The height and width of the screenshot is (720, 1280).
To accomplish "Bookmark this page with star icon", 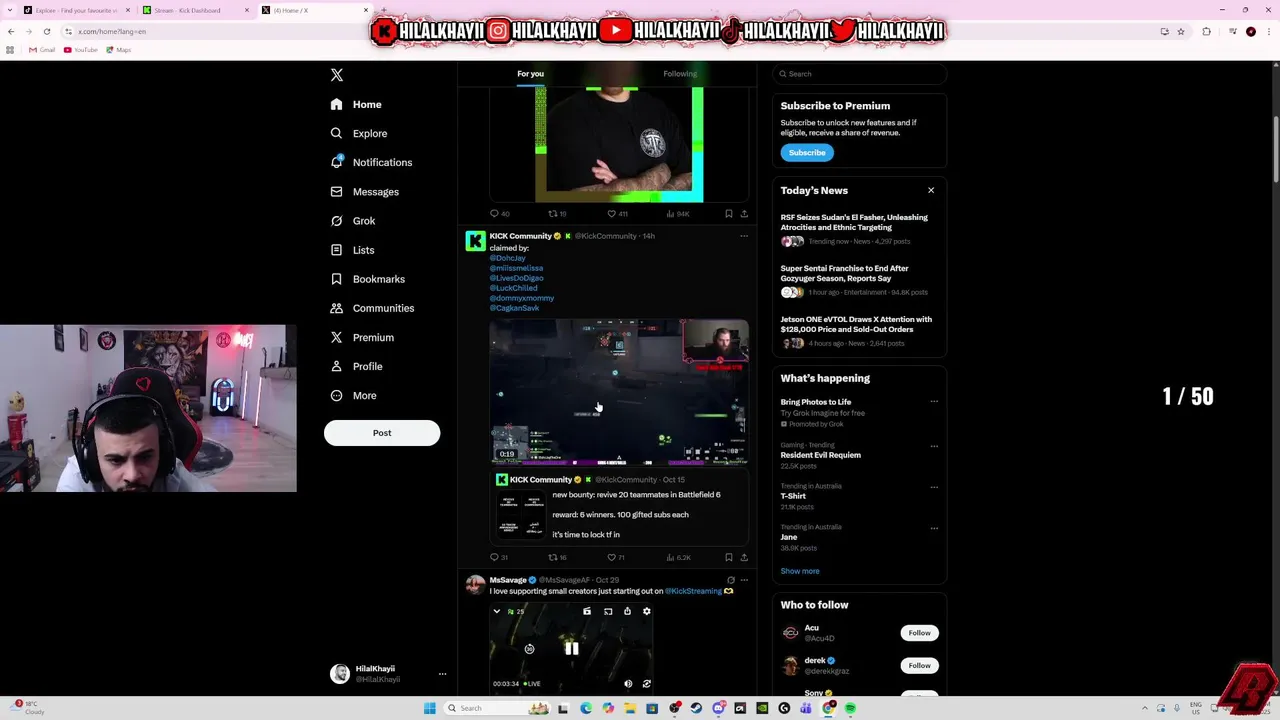I will [1181, 31].
